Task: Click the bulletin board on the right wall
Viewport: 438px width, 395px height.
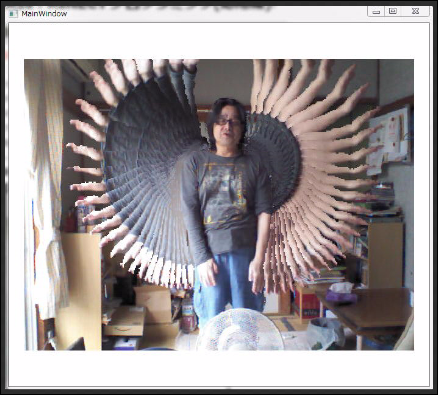Action: pyautogui.click(x=389, y=138)
